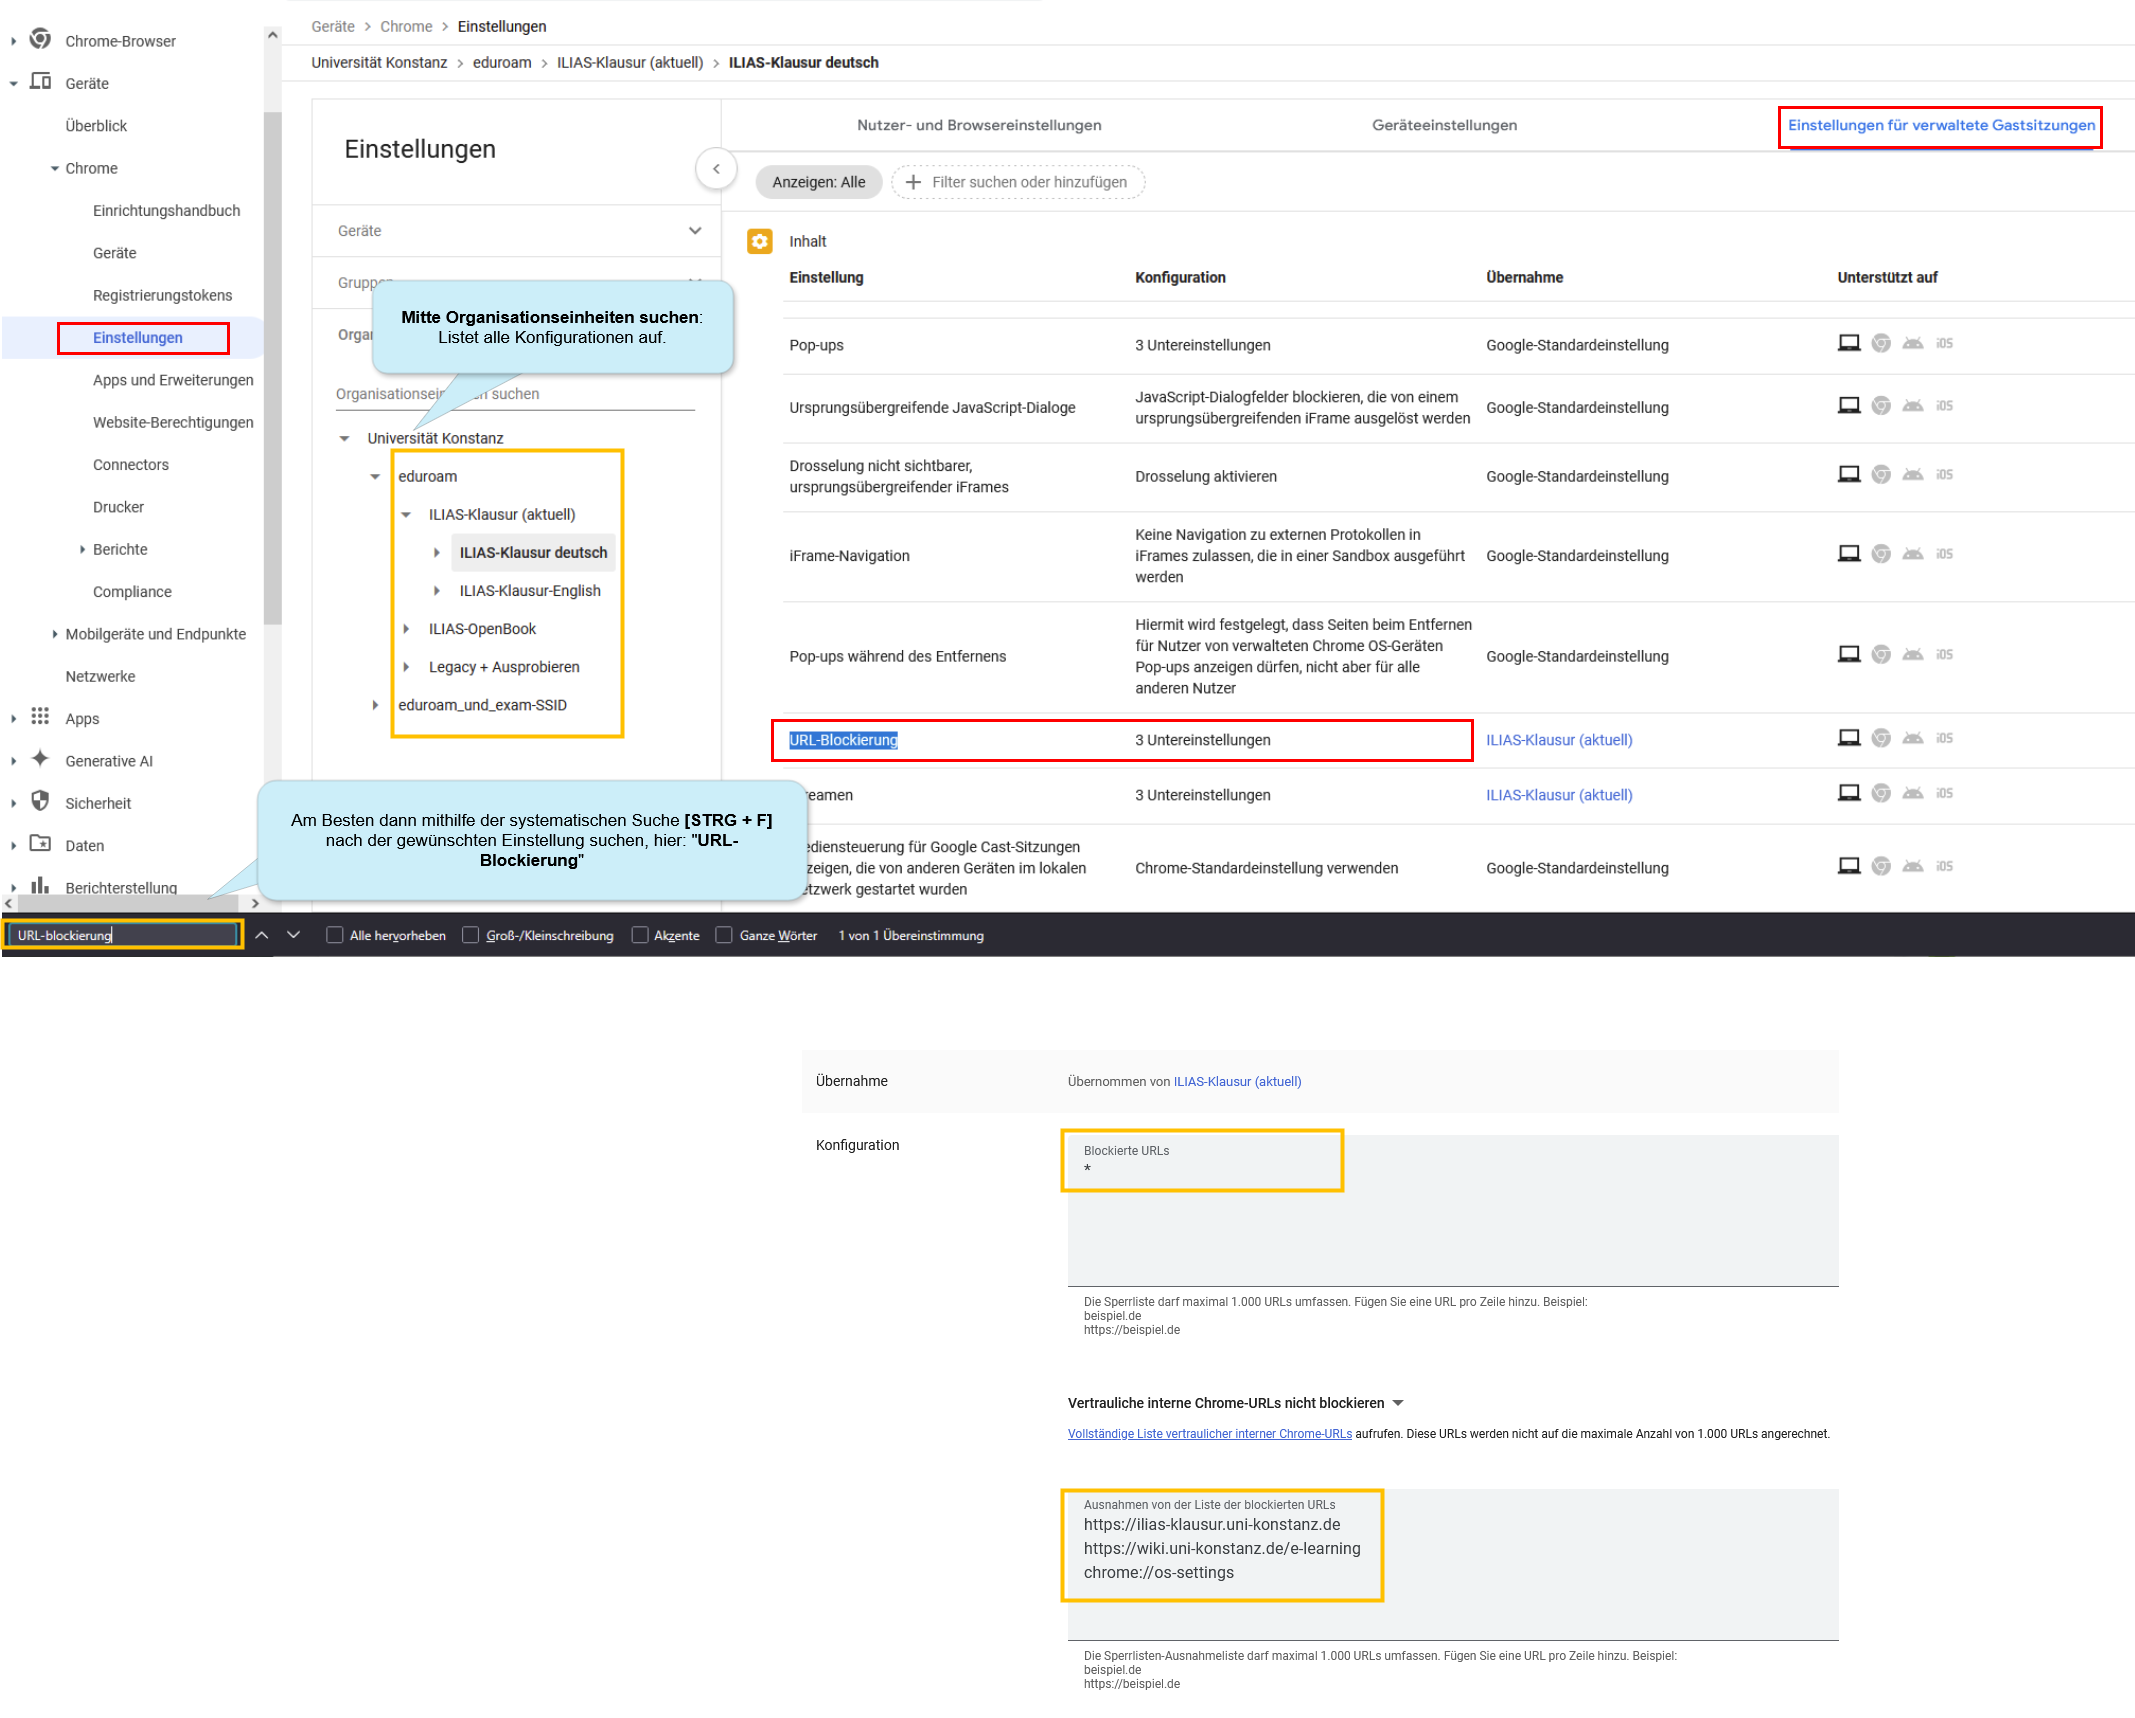
Task: Click Übernommen von ILIAS-Klausur (aktuell) link
Action: pos(1237,1081)
